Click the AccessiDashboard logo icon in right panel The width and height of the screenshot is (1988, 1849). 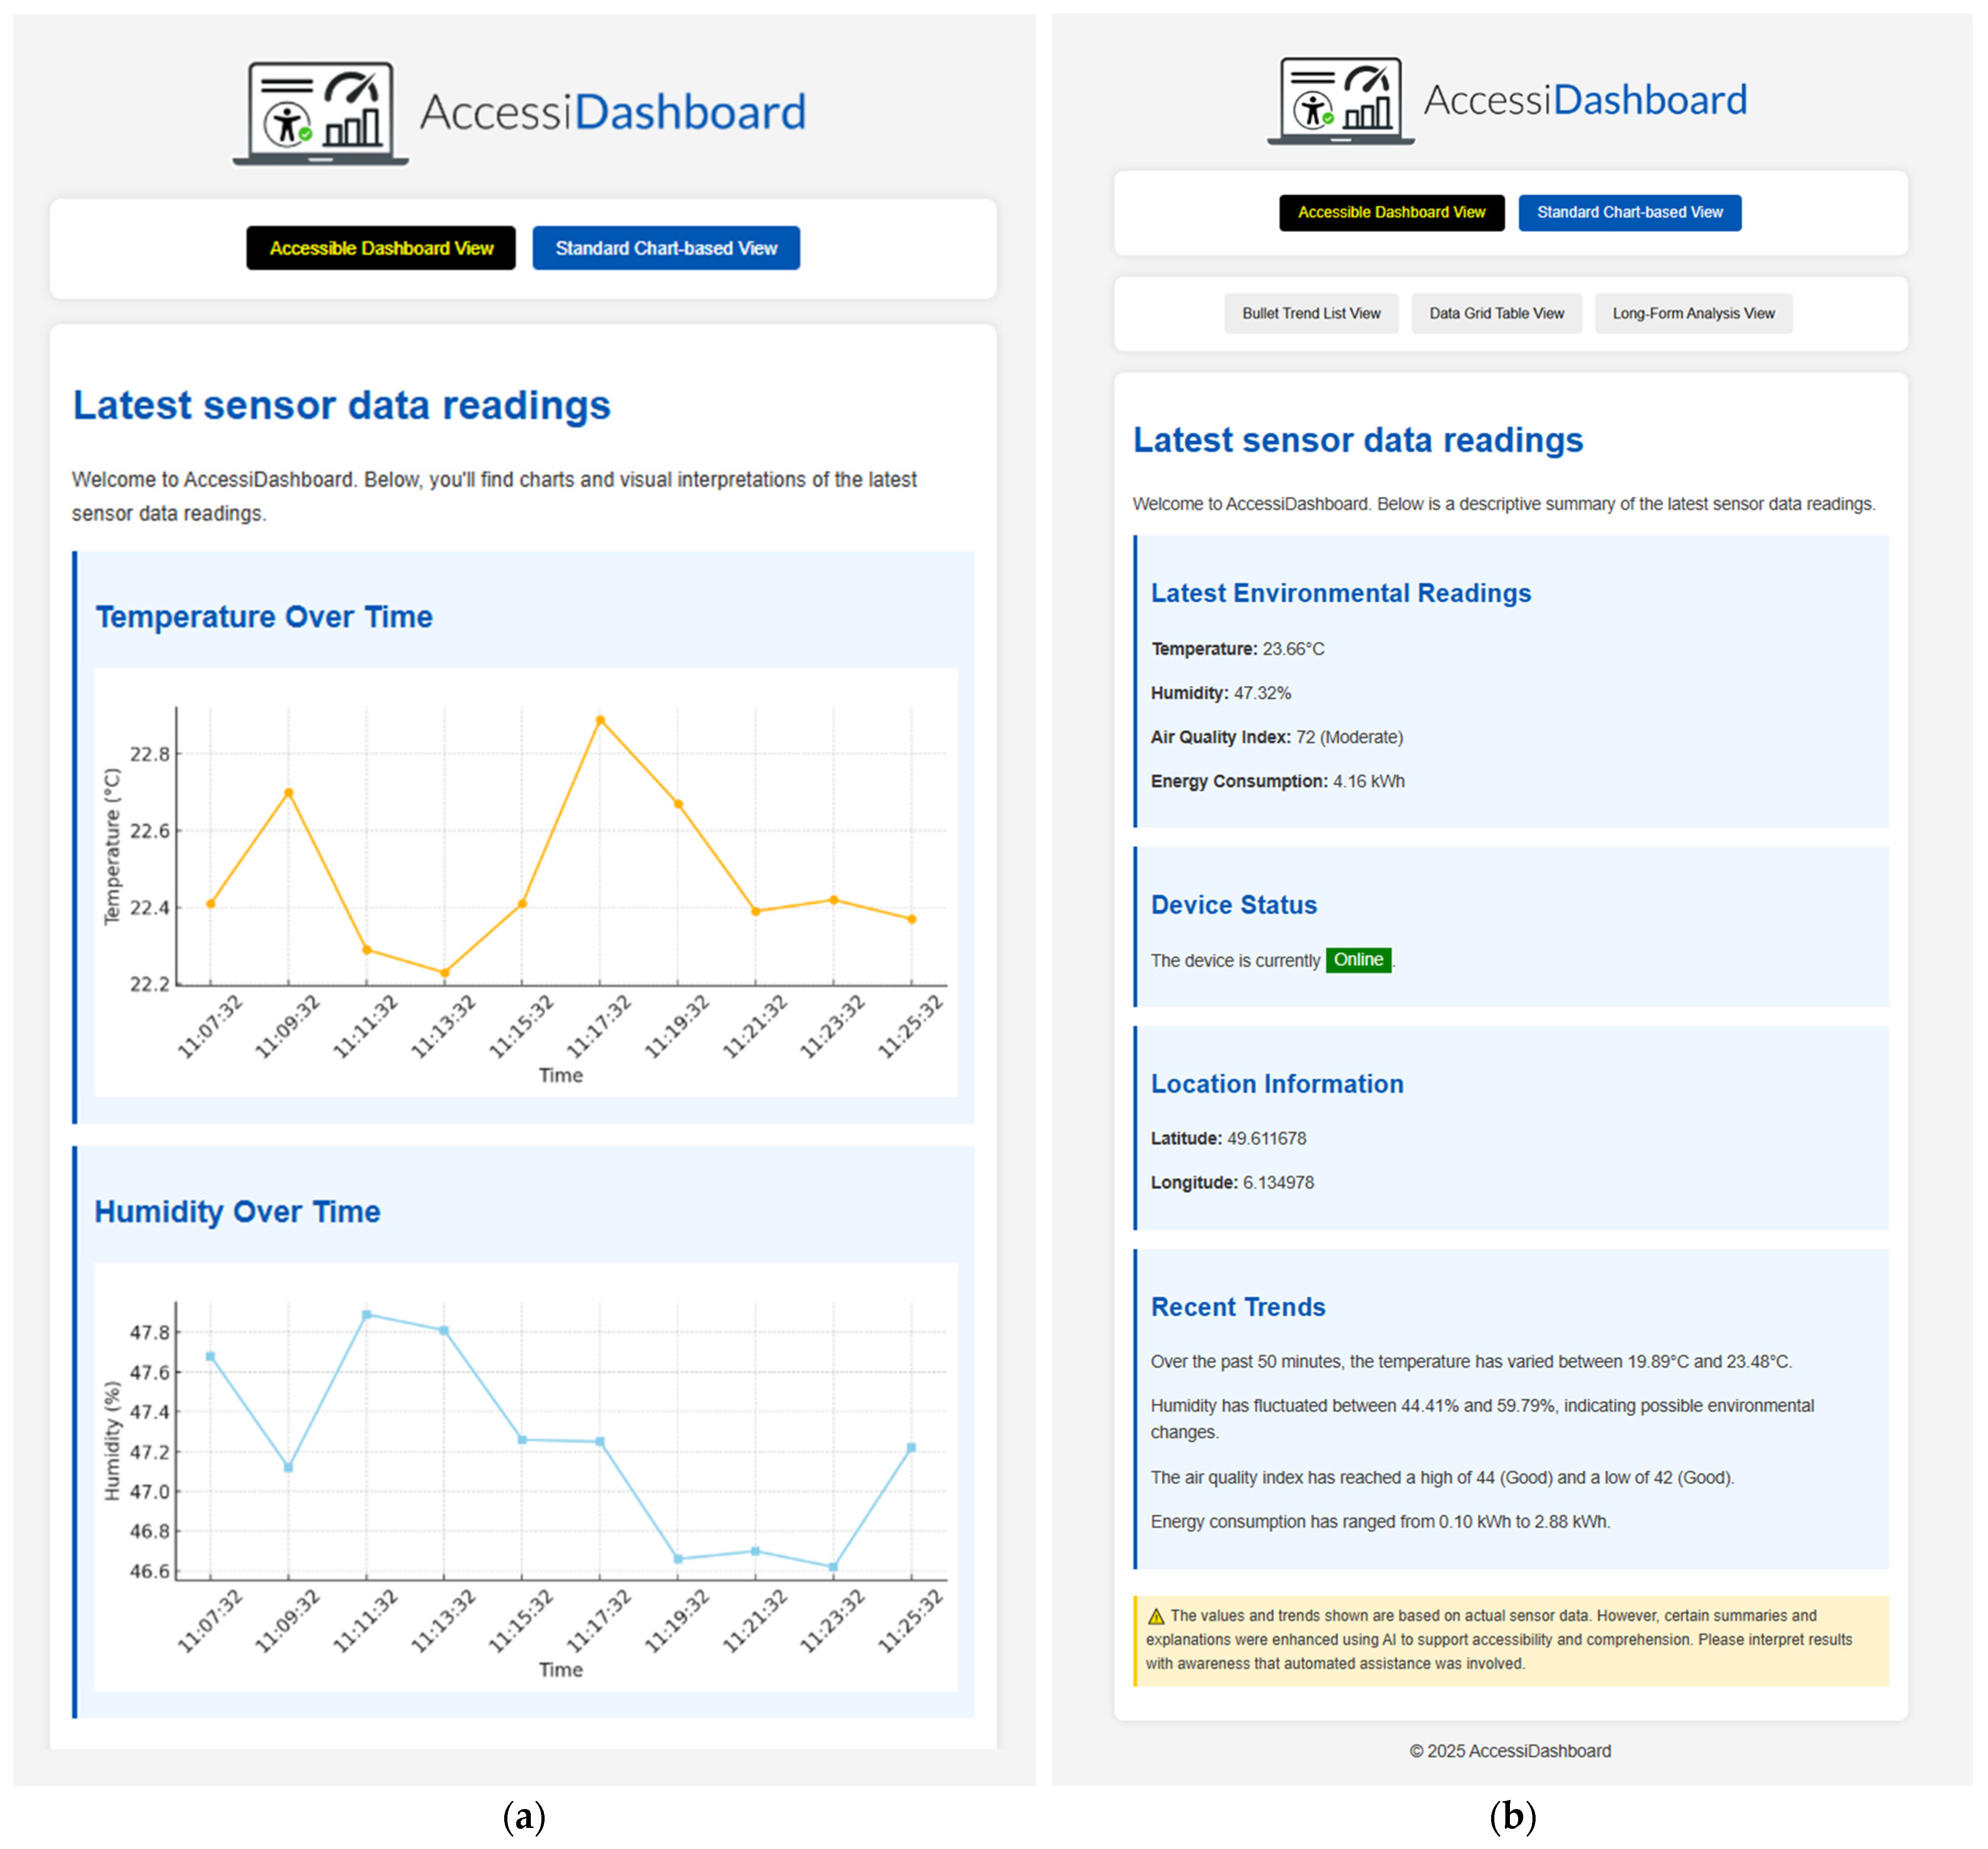[x=1340, y=100]
